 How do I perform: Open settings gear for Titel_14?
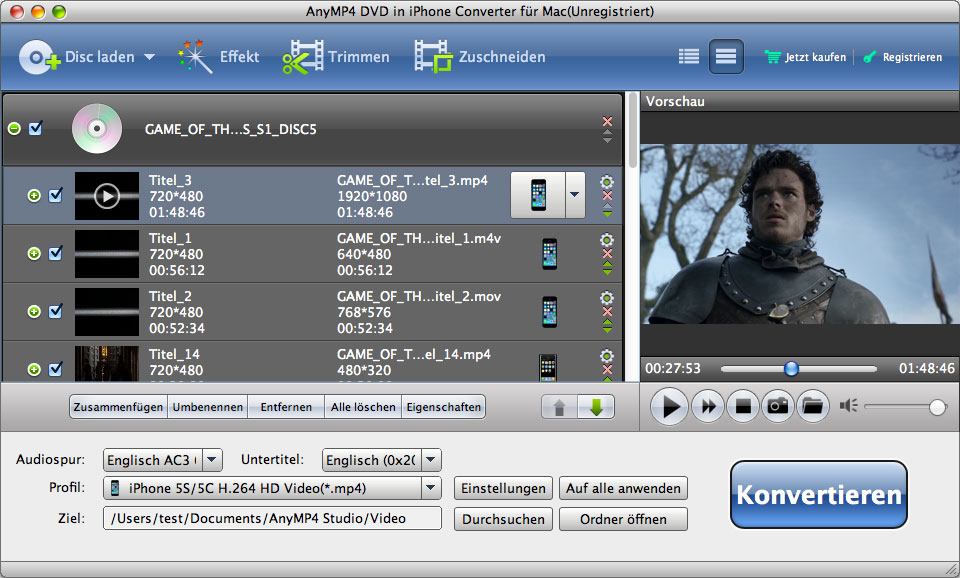click(x=607, y=356)
